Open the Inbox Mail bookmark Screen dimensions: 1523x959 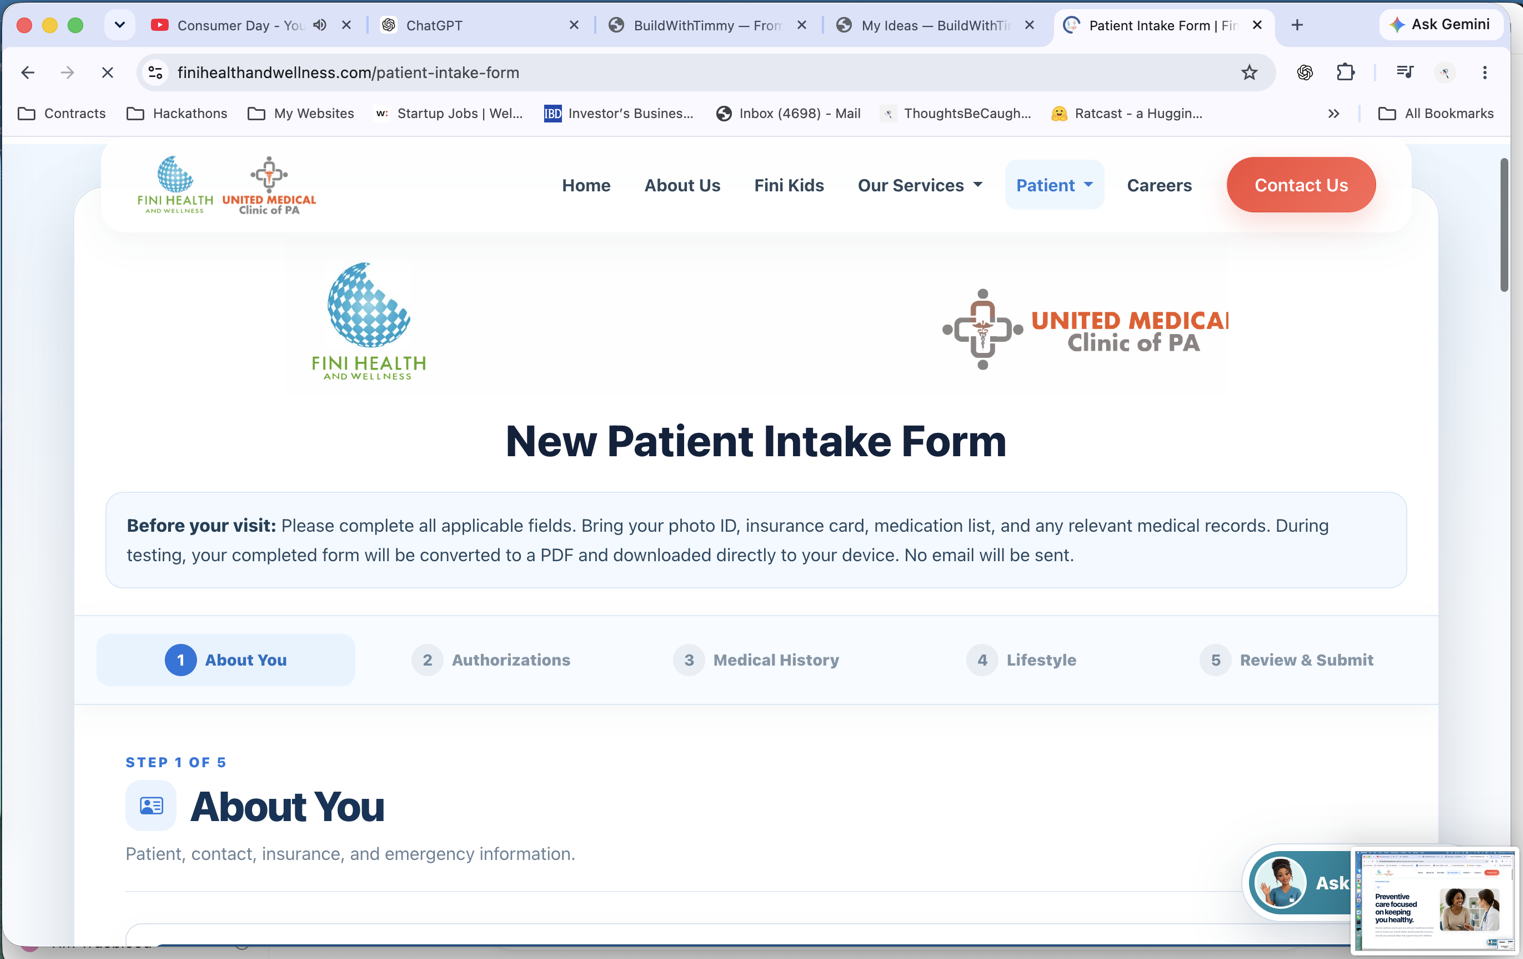788,114
